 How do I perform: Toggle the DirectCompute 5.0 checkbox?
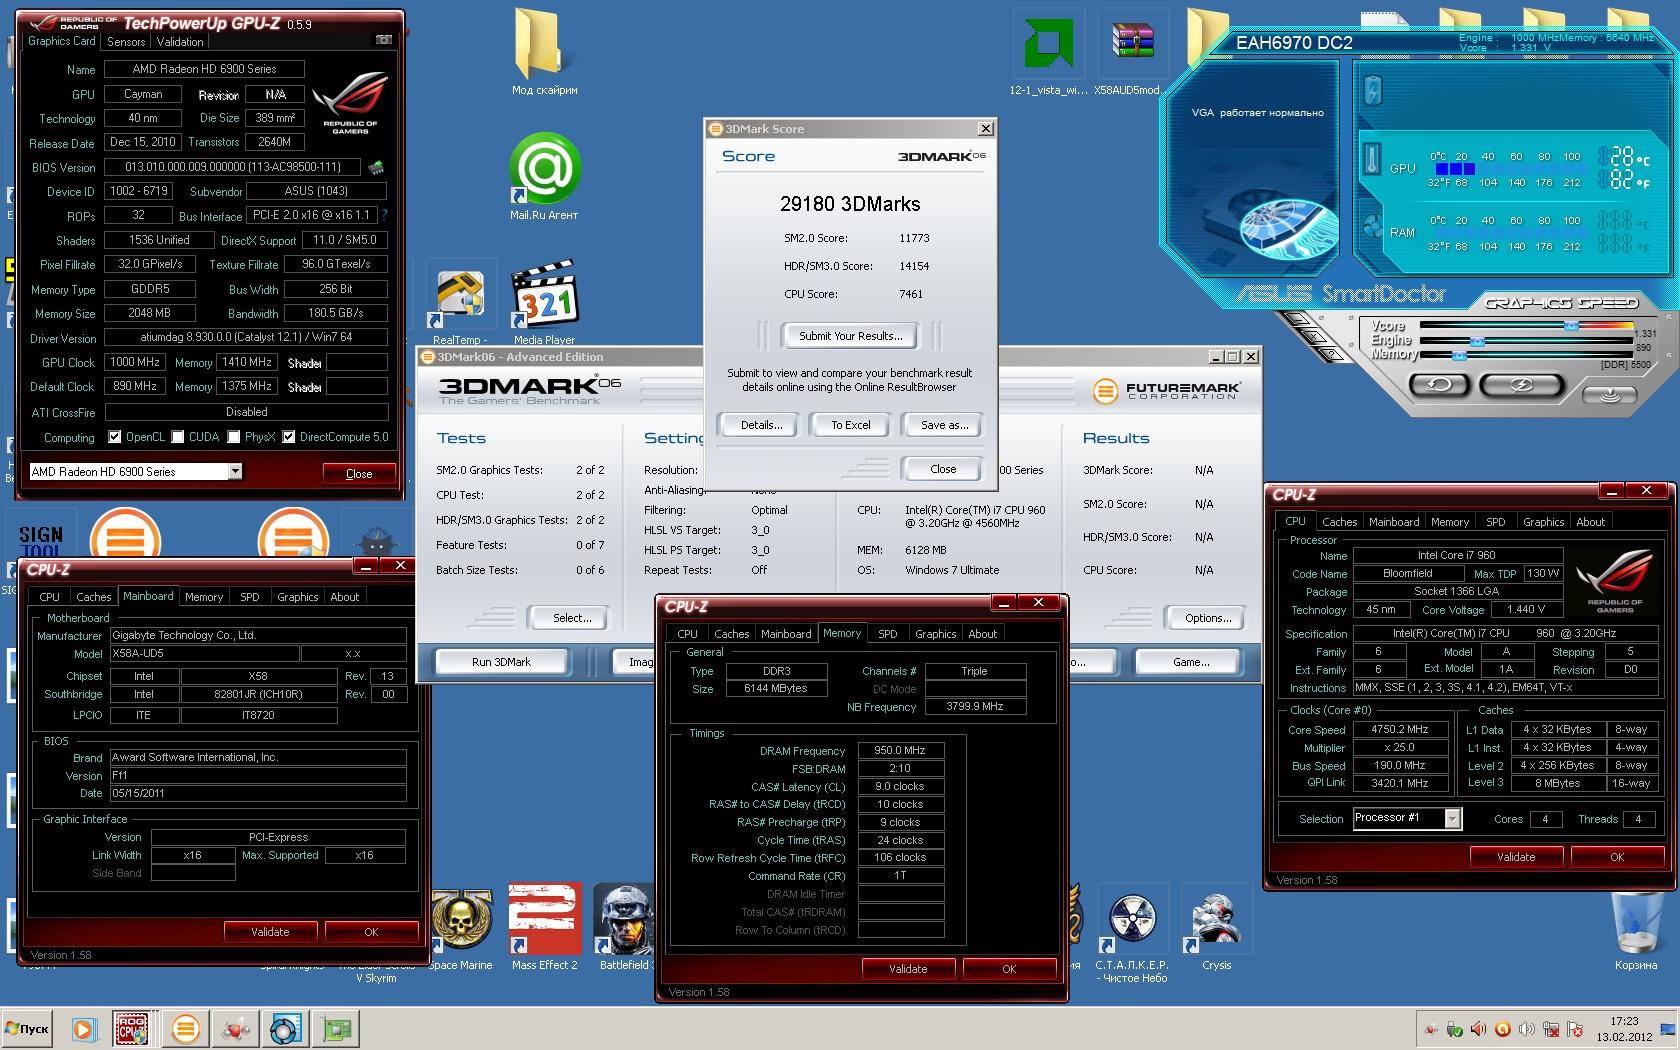[289, 436]
